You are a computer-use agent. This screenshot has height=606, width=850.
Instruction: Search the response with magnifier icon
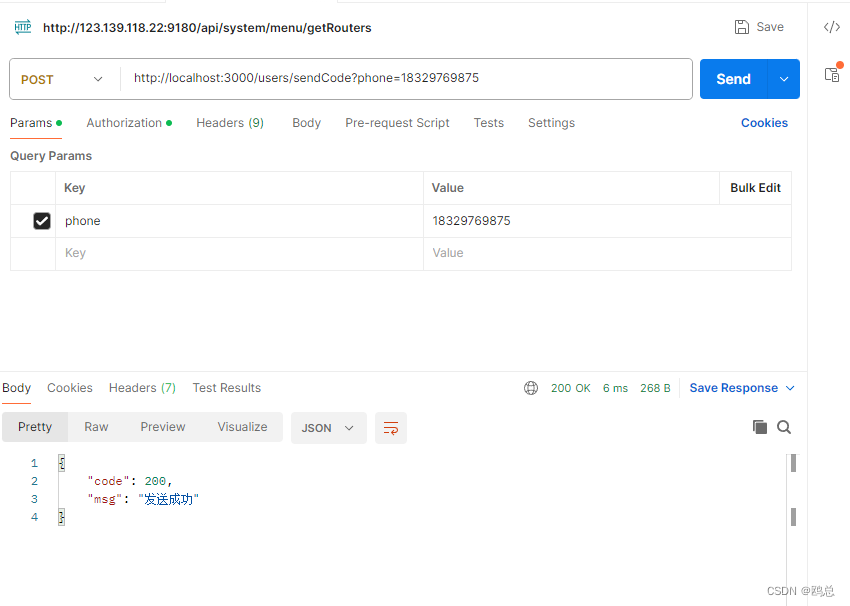(x=784, y=427)
